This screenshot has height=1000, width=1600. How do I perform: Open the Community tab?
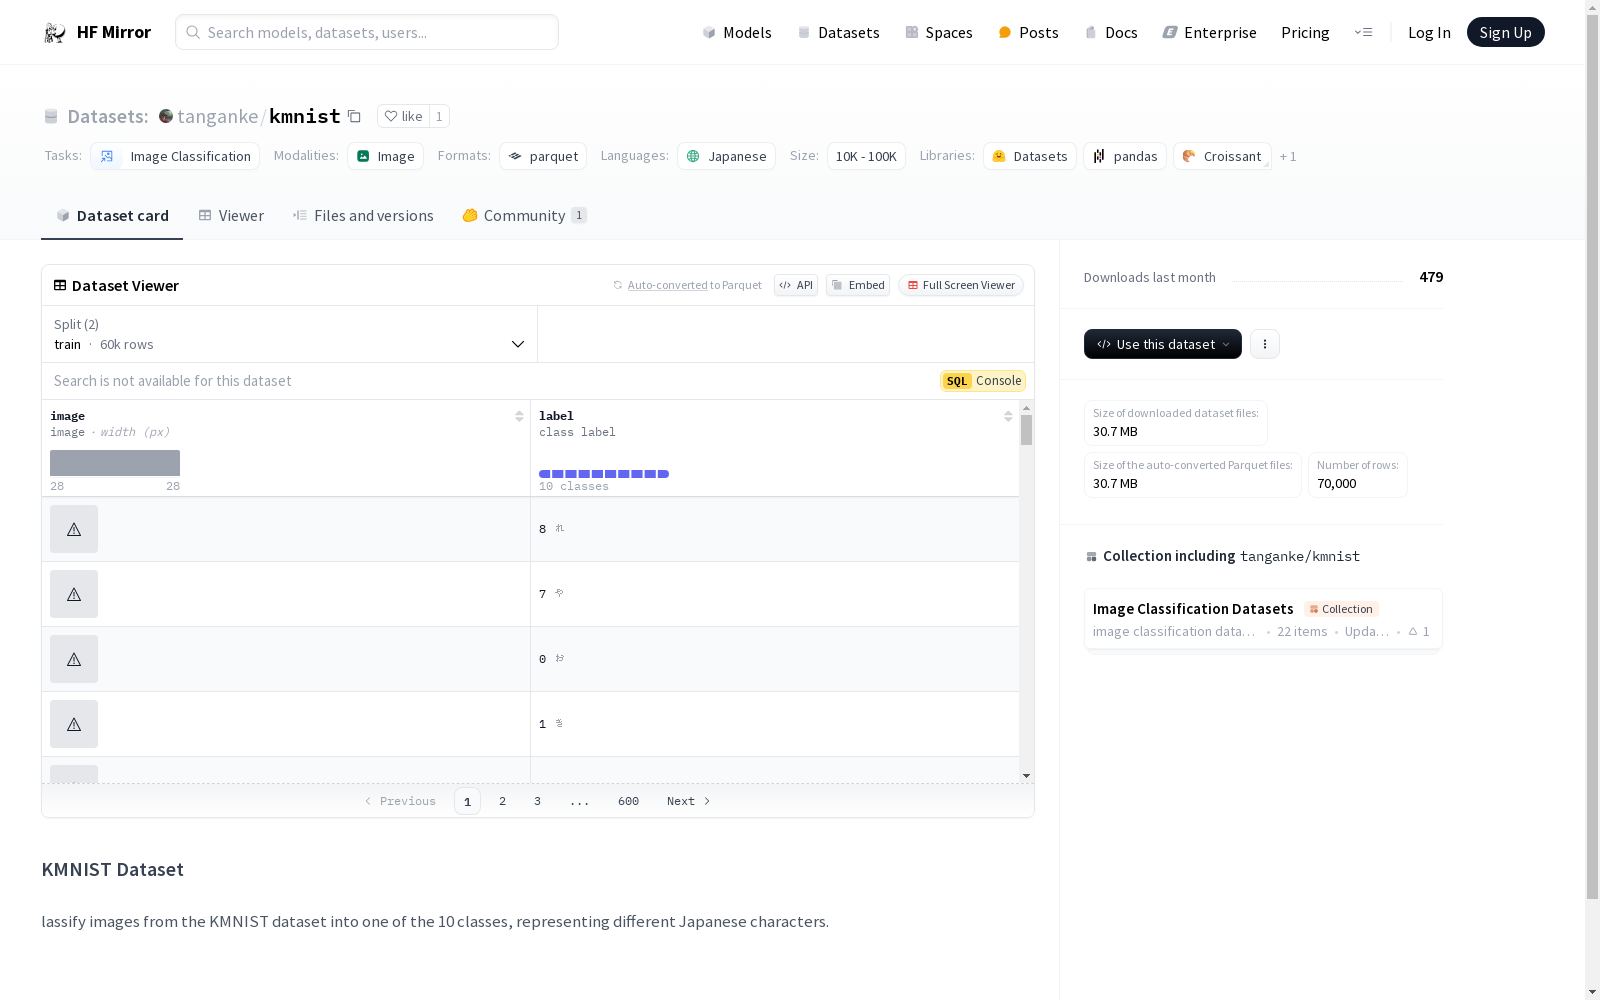(524, 216)
